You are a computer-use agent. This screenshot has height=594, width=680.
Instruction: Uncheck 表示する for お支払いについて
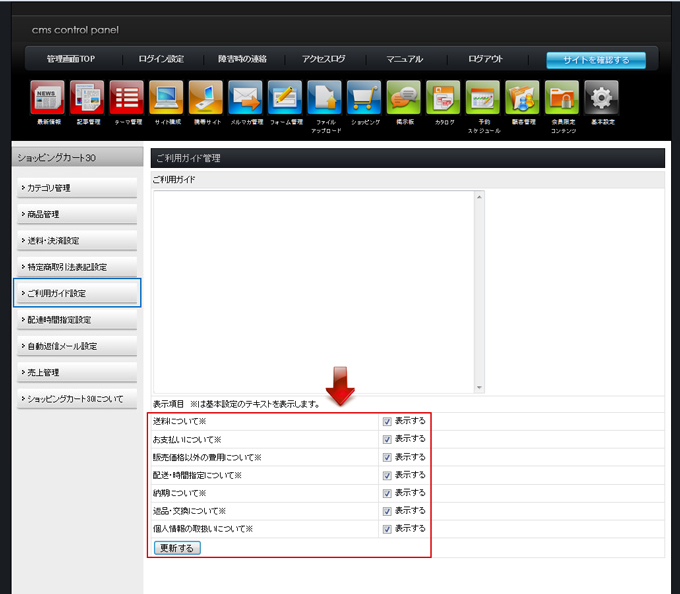pos(387,440)
